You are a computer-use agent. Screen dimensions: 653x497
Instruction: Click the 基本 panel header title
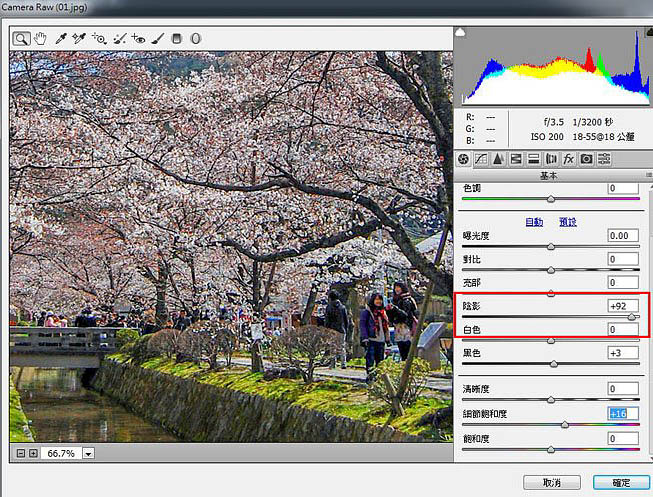548,176
